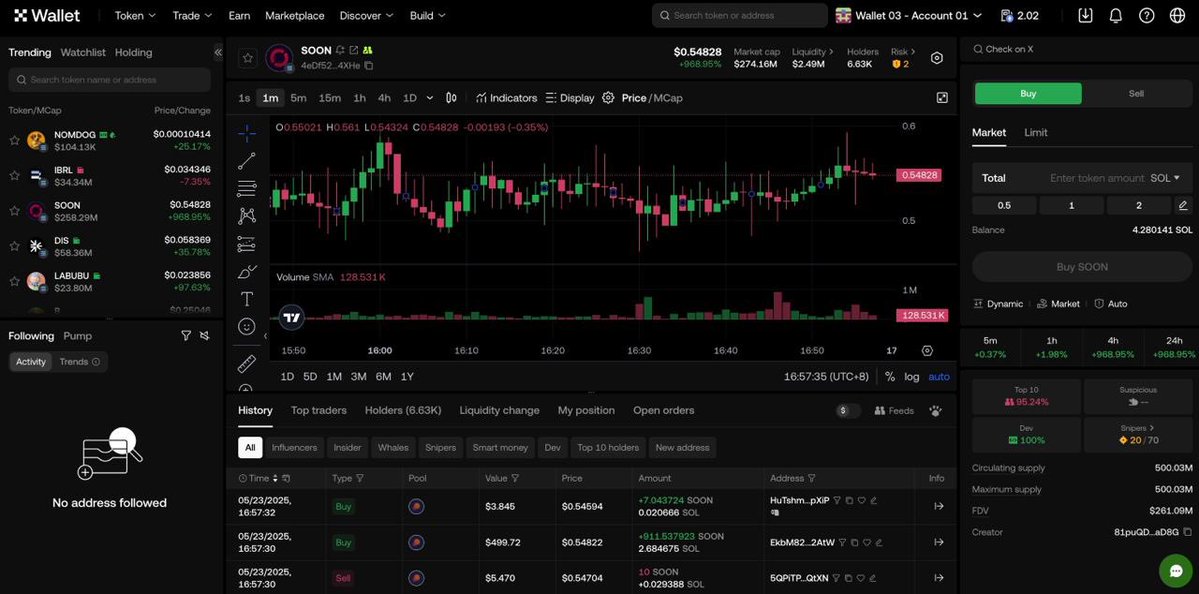Open the SOON token settings hexagon icon

937,58
